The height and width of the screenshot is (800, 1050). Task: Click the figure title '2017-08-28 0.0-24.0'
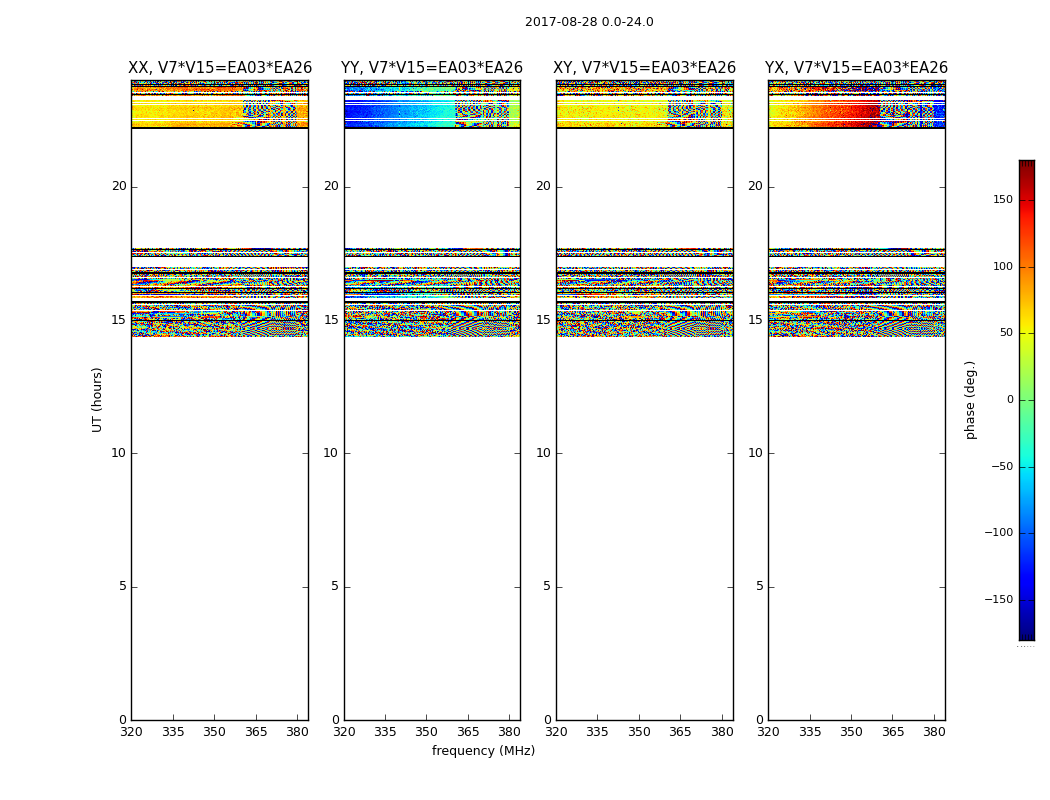click(x=589, y=22)
